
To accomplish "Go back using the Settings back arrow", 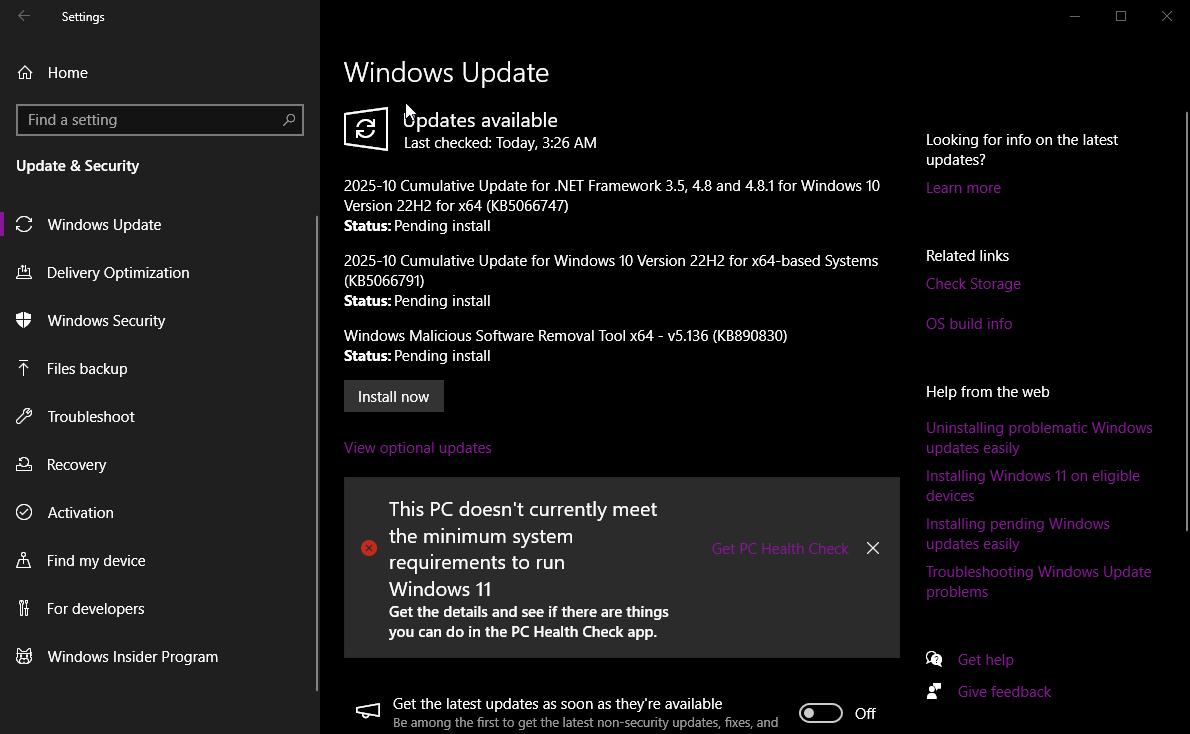I will point(24,16).
